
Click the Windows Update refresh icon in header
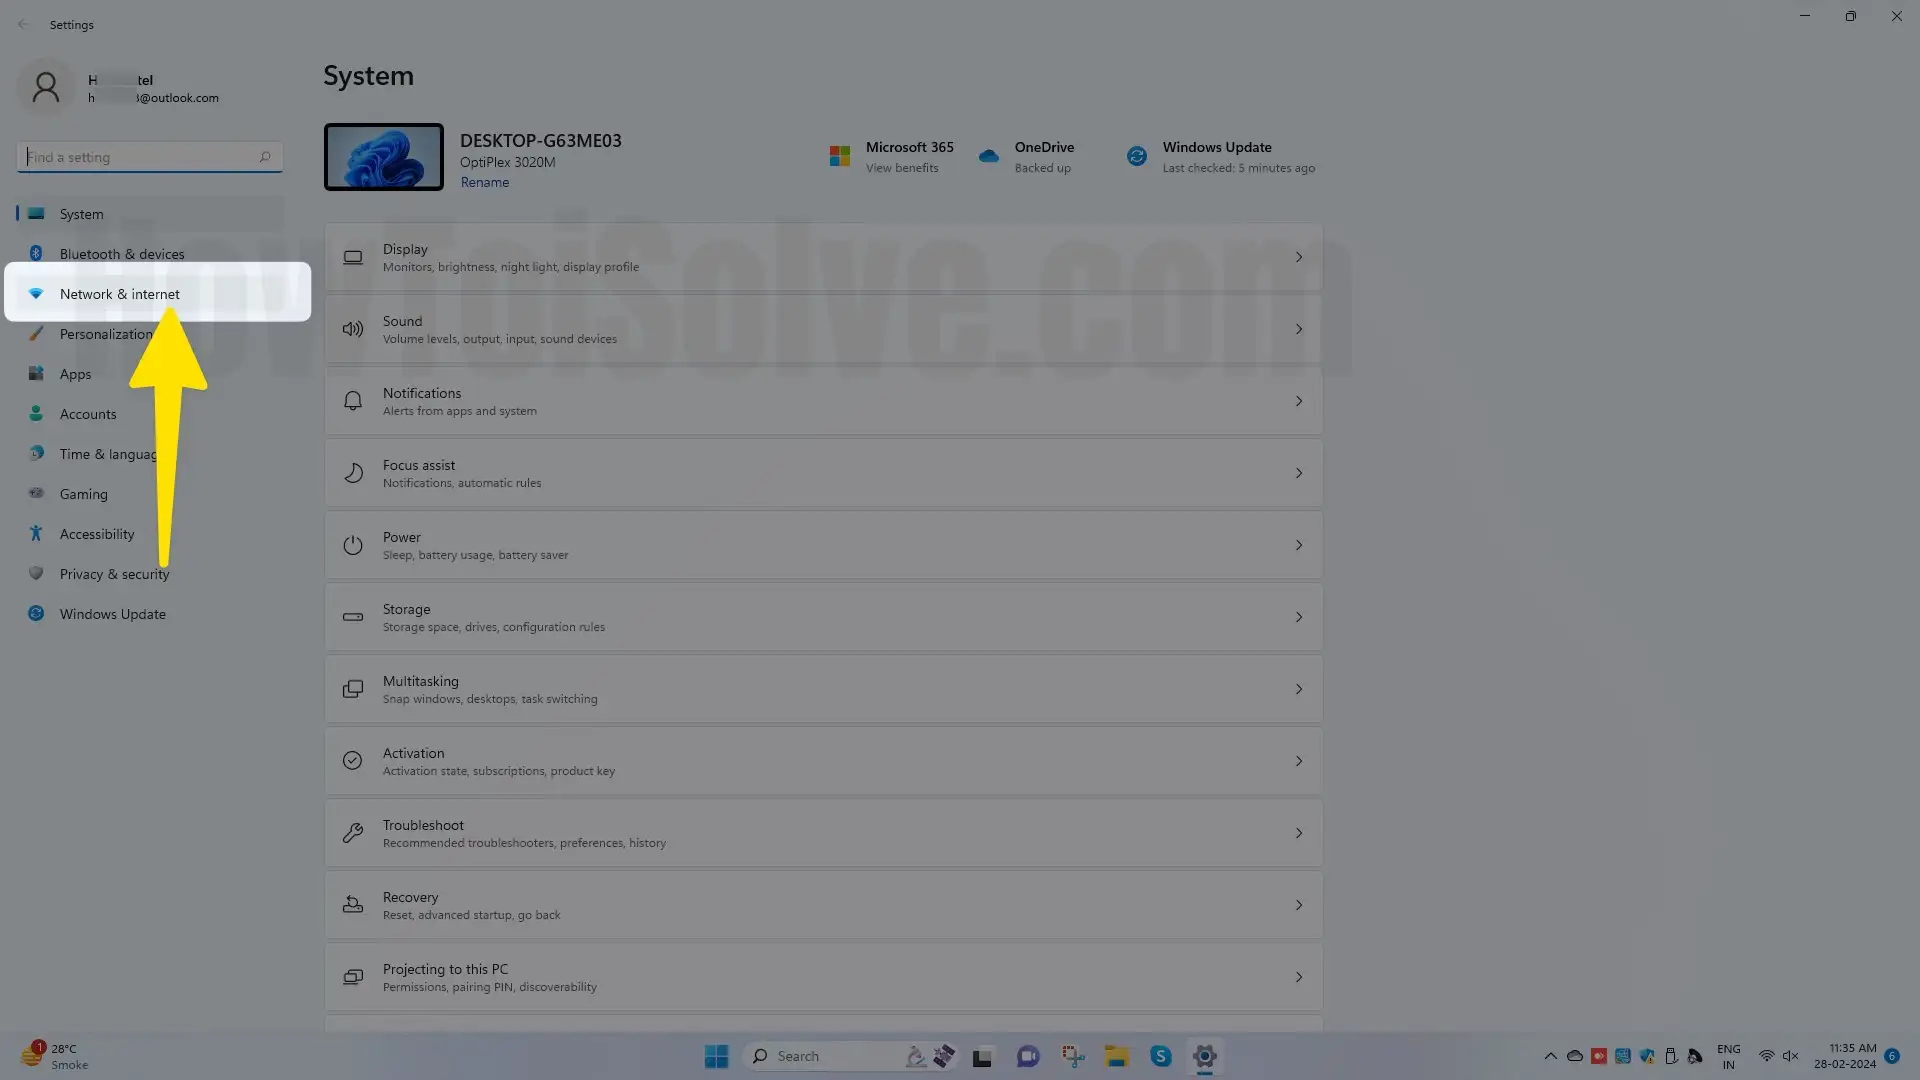click(1136, 156)
